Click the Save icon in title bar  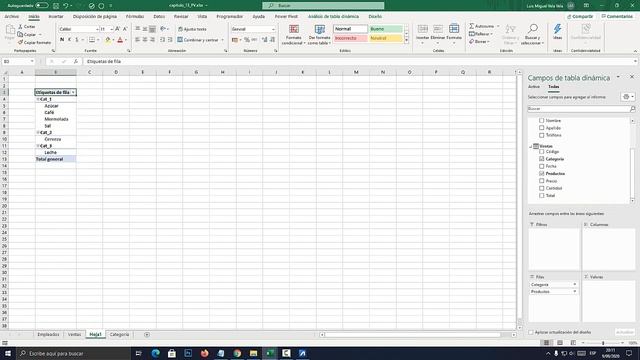[x=56, y=6]
